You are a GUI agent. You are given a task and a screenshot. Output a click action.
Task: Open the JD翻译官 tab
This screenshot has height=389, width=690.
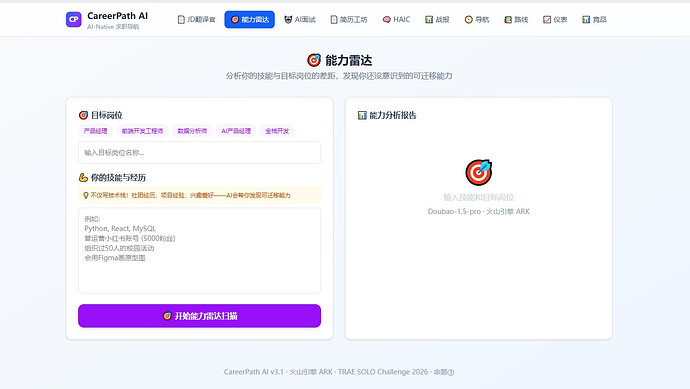click(x=196, y=19)
